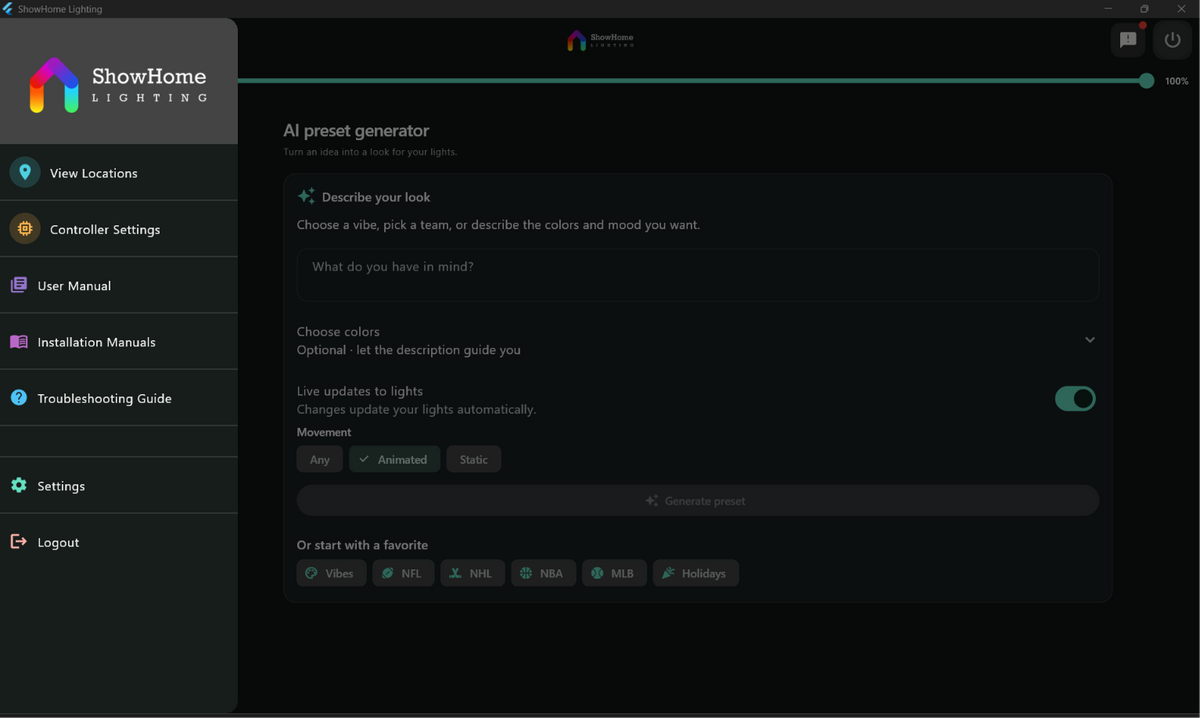This screenshot has height=718, width=1200.
Task: Pick the NHL favorite chip
Action: tap(473, 573)
